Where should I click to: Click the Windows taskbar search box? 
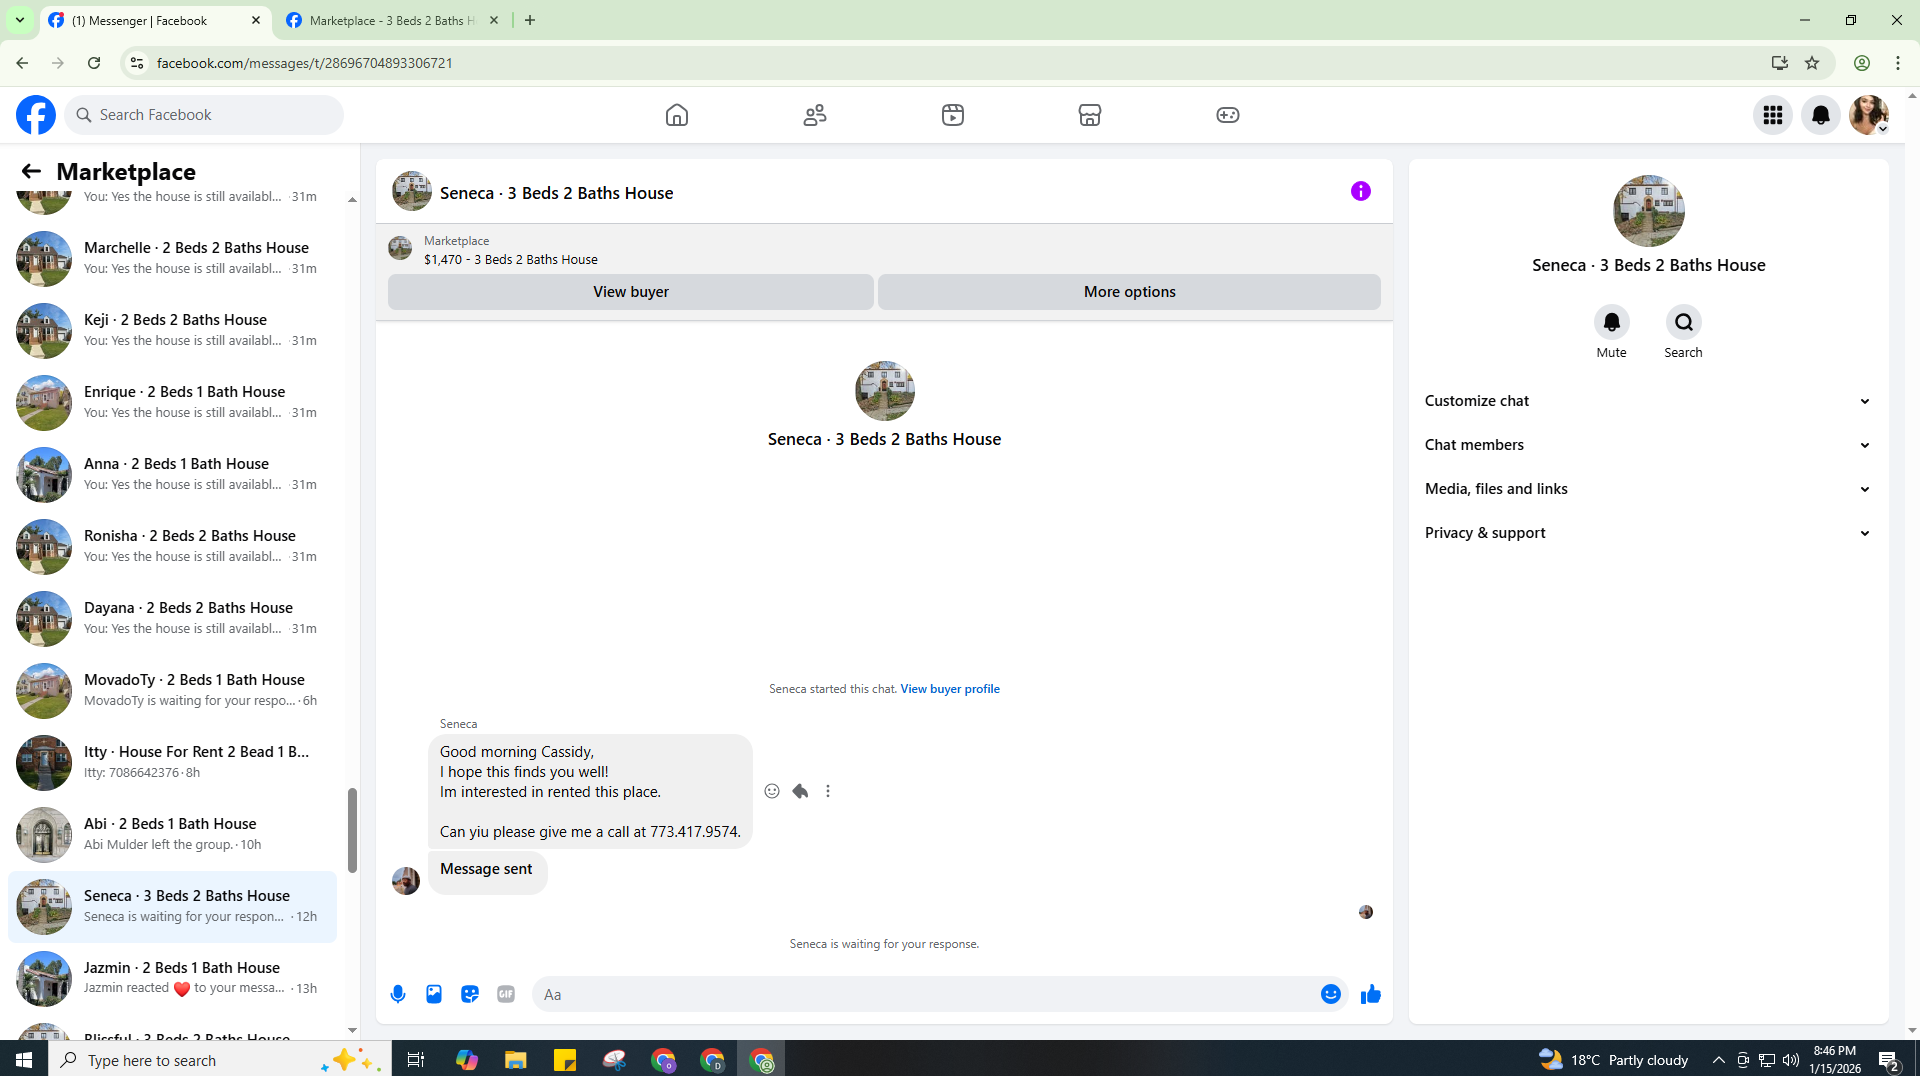point(218,1060)
